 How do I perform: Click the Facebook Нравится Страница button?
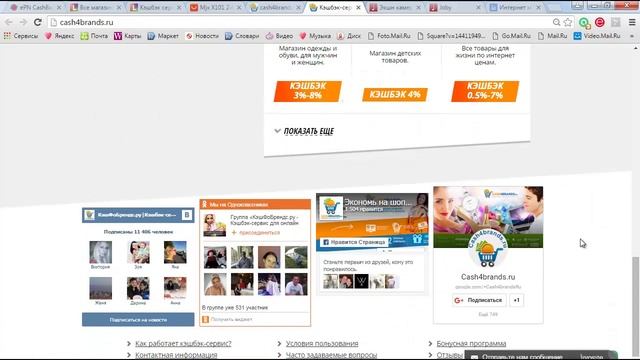pos(353,242)
